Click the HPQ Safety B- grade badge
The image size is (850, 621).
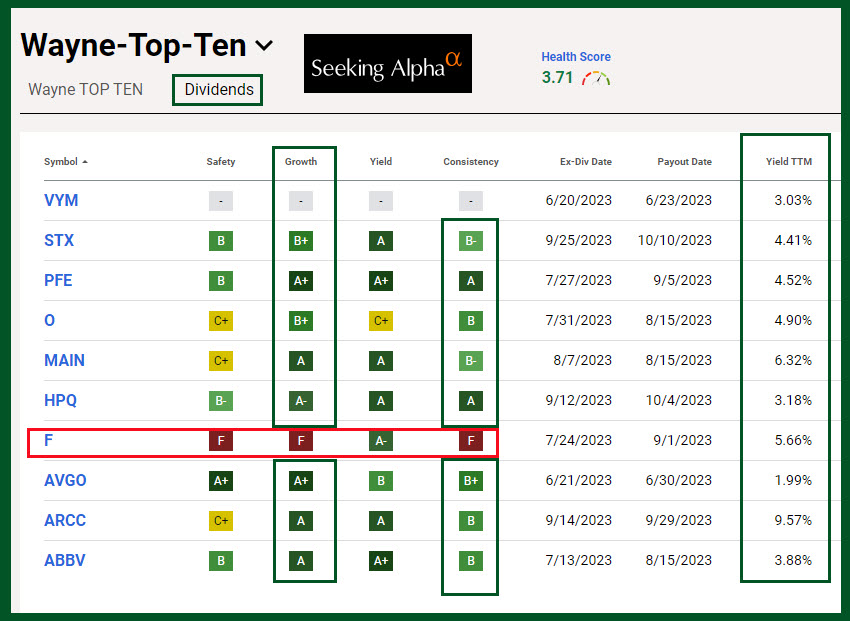point(221,400)
